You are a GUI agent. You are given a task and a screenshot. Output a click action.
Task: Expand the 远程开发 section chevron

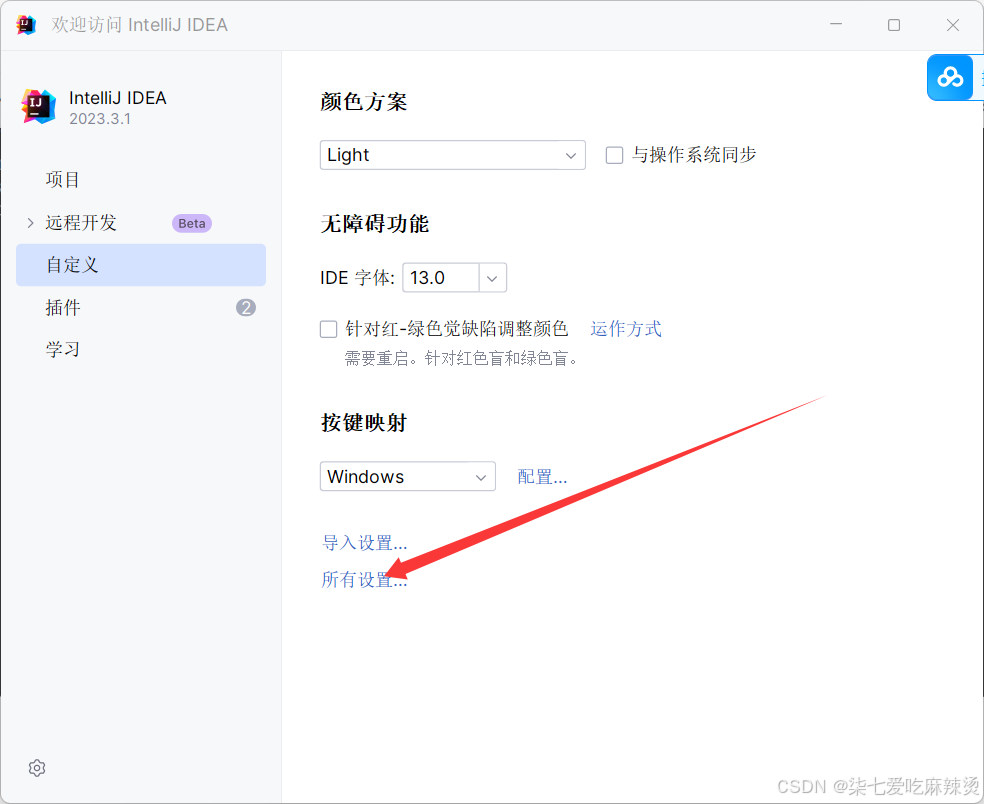[x=30, y=223]
